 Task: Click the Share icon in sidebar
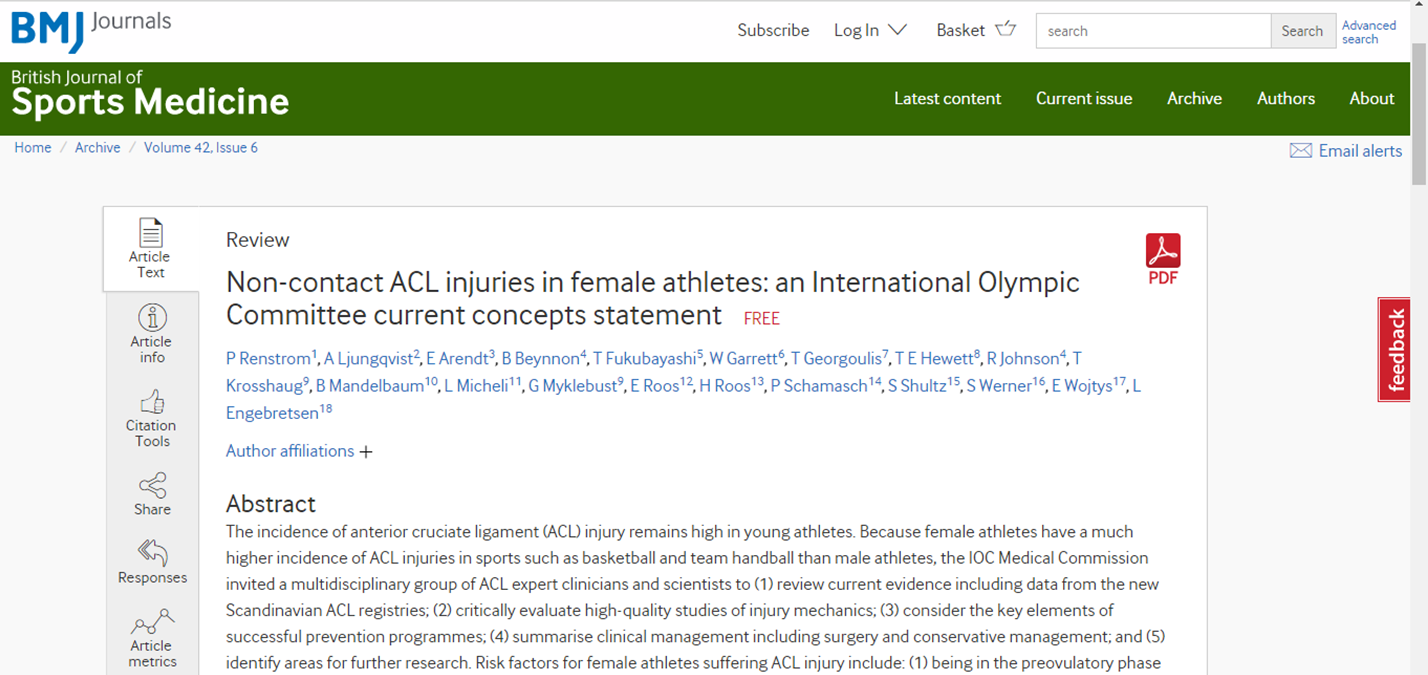click(152, 486)
